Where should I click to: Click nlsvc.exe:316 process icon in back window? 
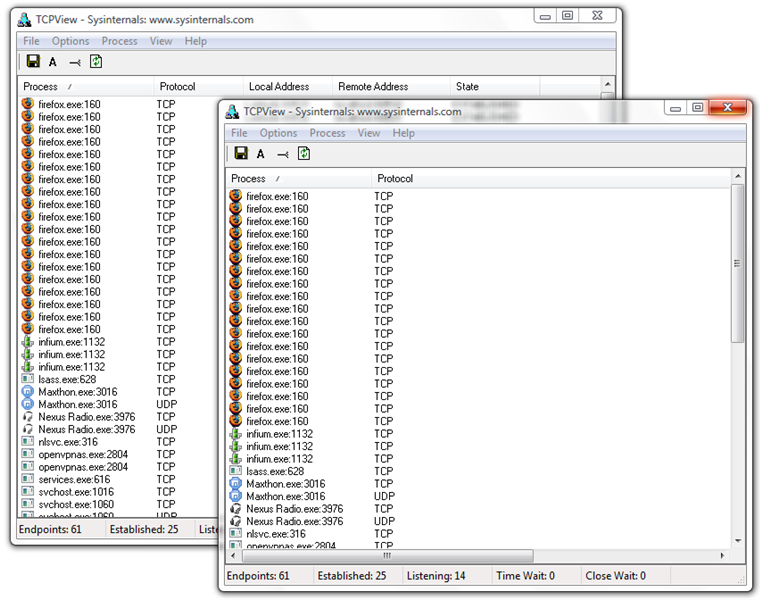(28, 441)
